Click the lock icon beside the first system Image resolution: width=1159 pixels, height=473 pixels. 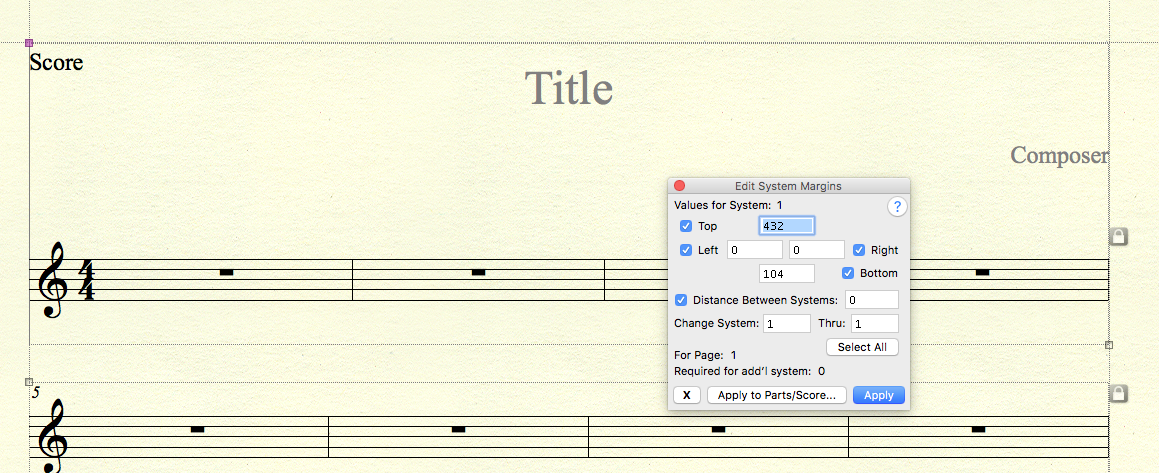click(1119, 236)
